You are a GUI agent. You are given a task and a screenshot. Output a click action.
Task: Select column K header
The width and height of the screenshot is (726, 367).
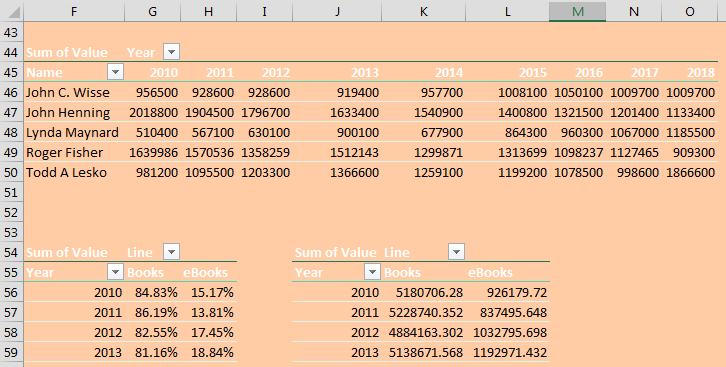coord(423,11)
